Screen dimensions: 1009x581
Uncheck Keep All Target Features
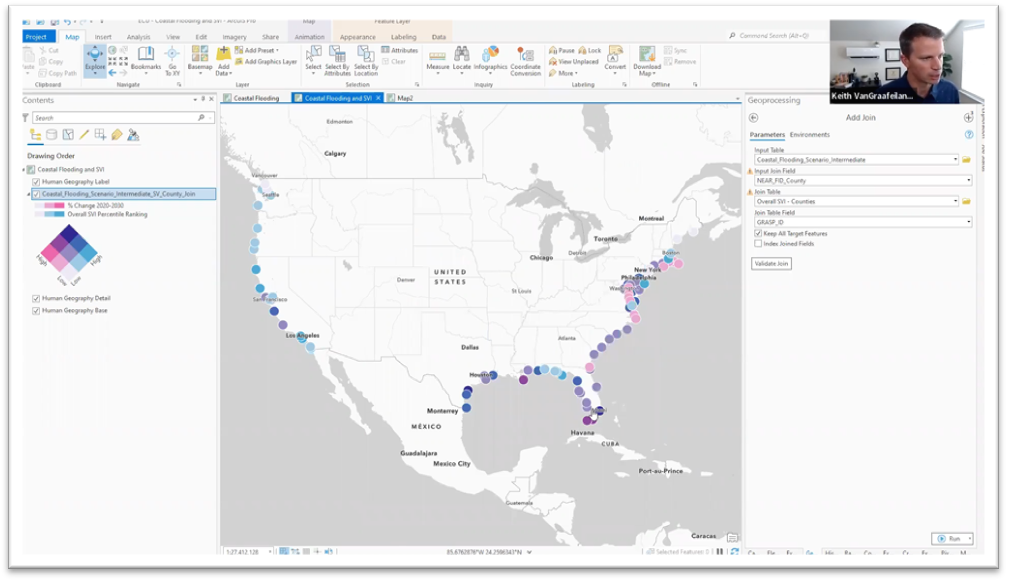pos(757,233)
